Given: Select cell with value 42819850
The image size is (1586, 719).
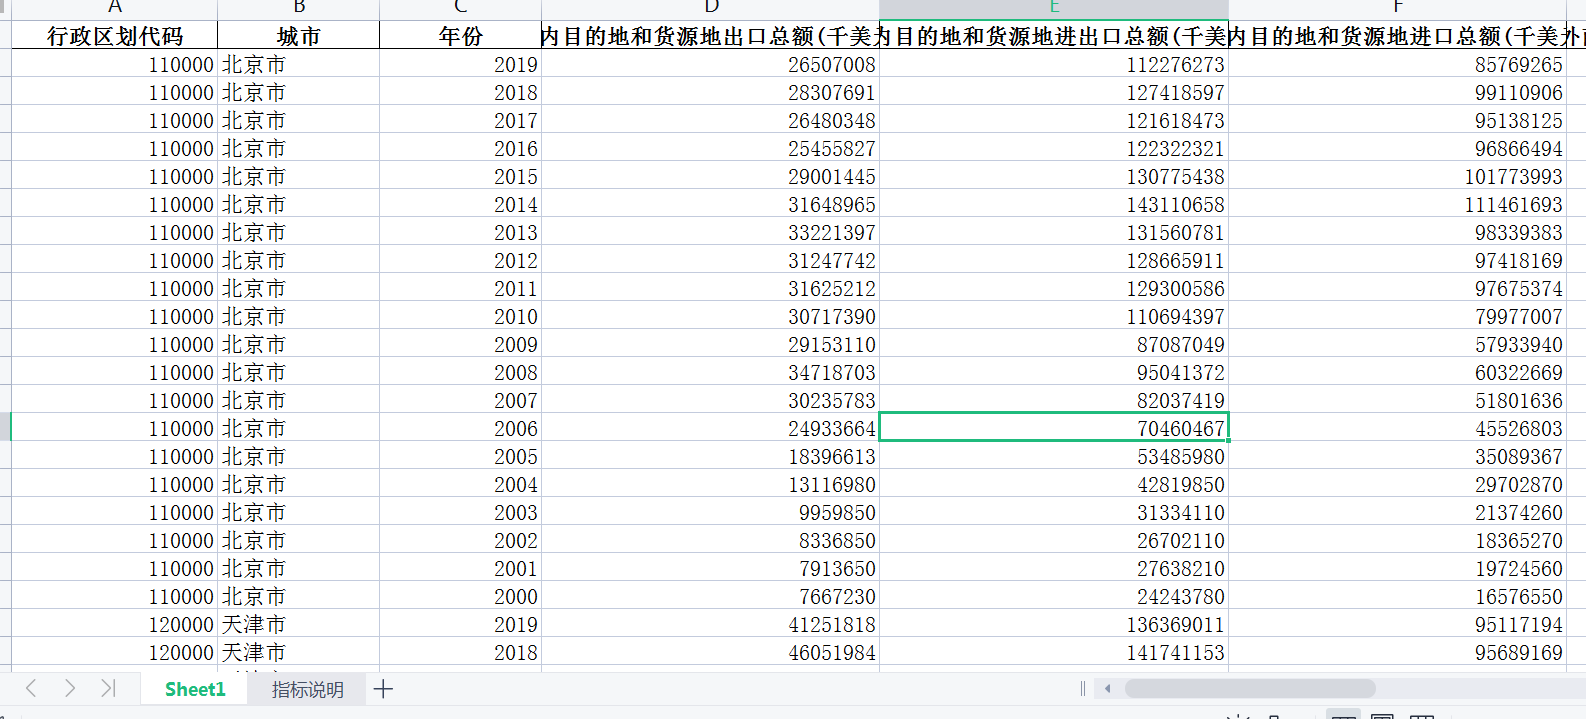Looking at the screenshot, I should [x=1054, y=484].
